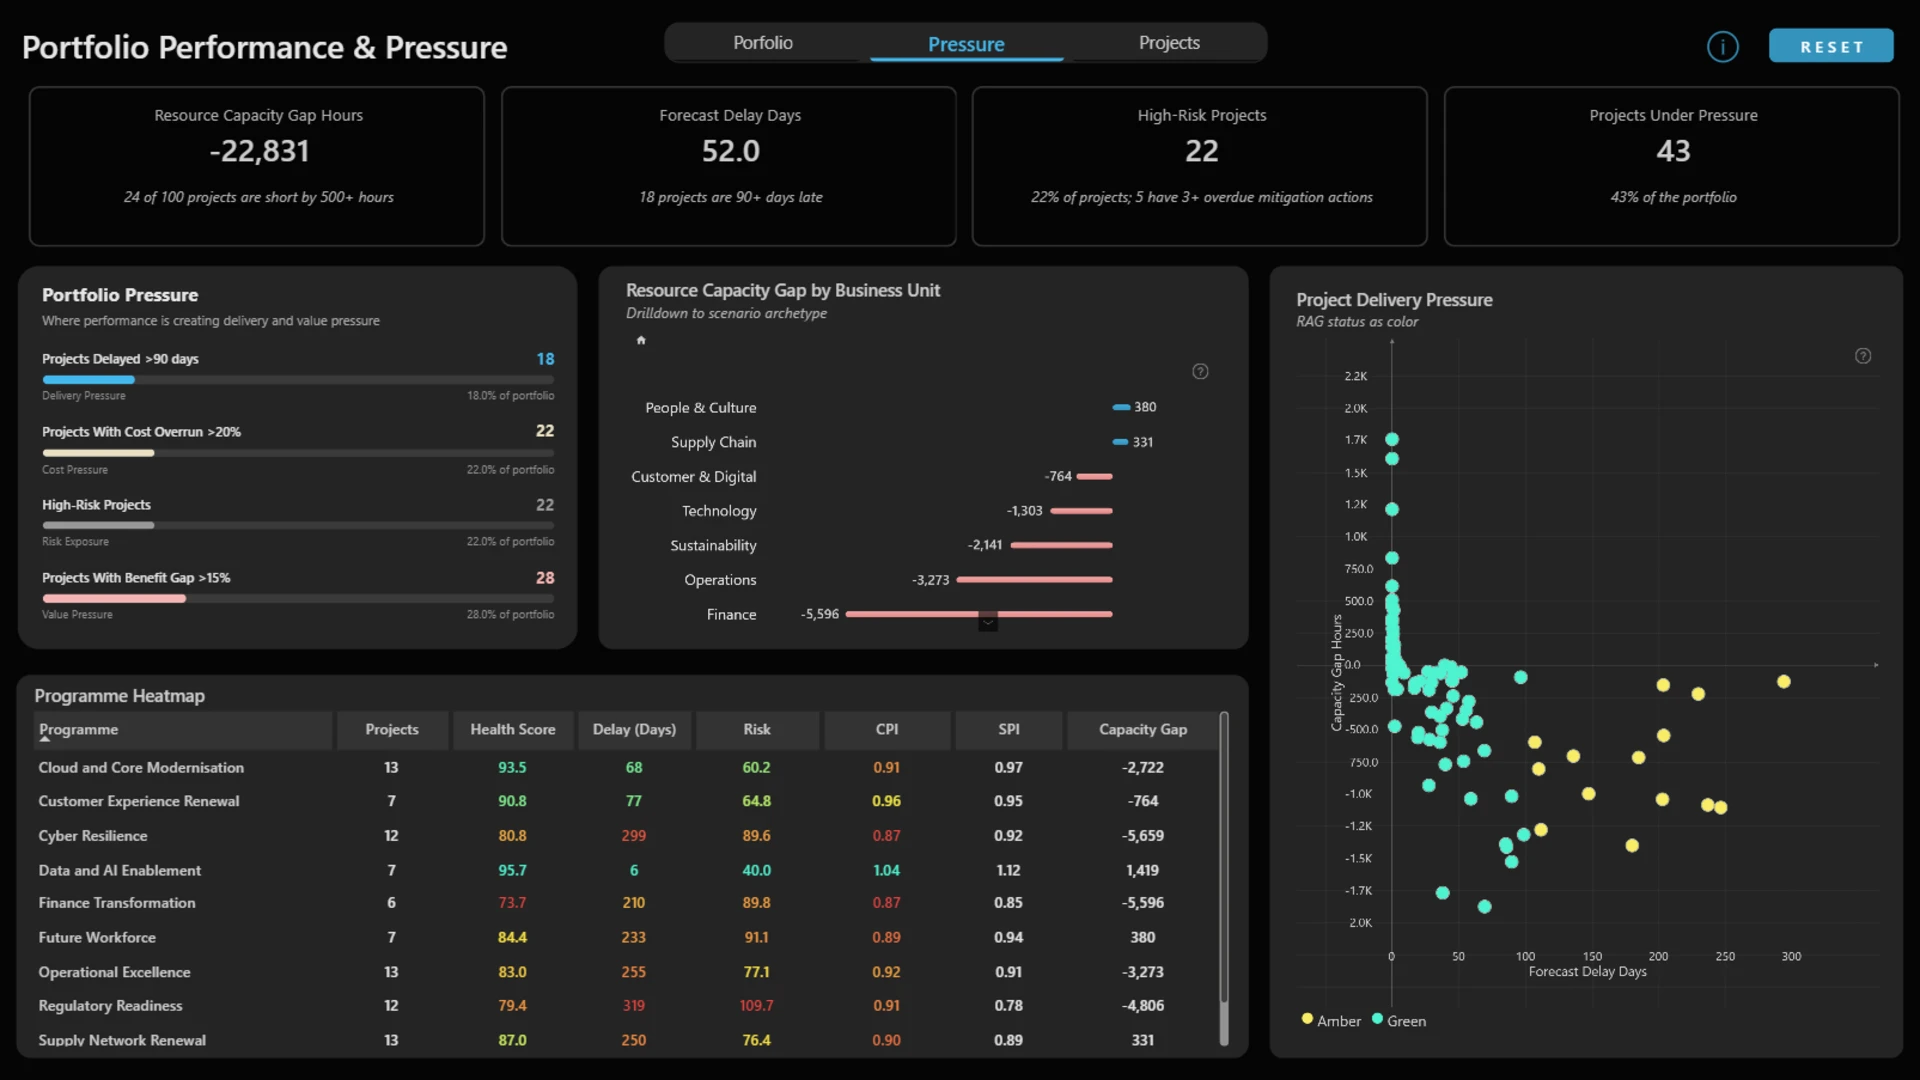Click the Programme Heatmap vertical scrollbar

coord(1224,878)
